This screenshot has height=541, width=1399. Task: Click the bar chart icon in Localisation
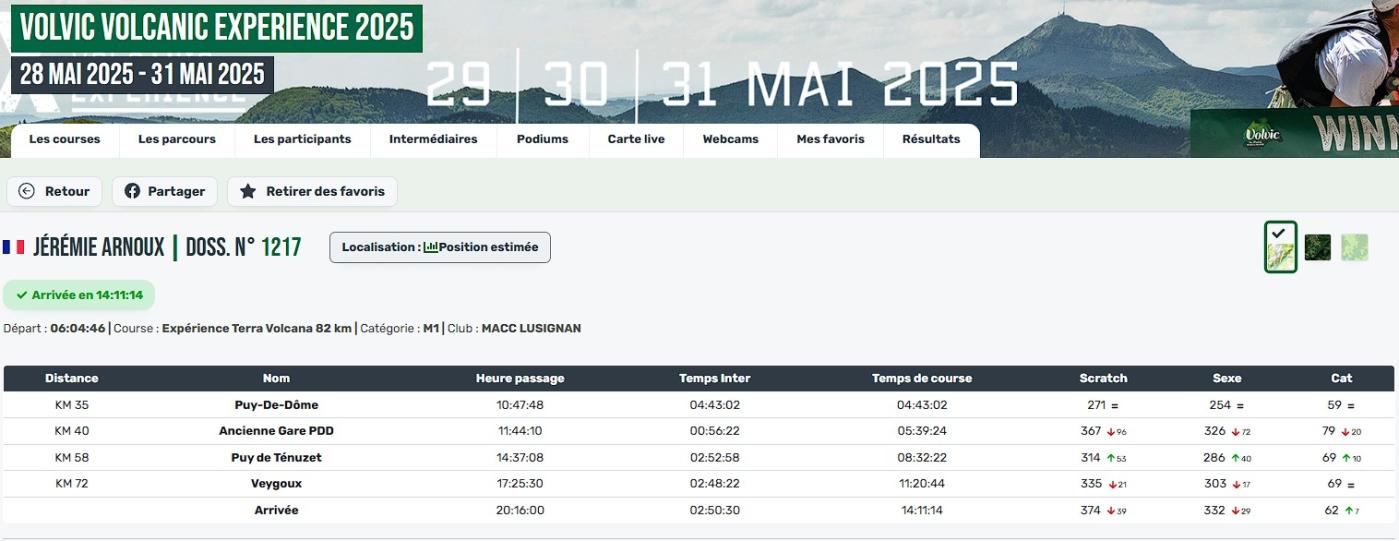(430, 247)
